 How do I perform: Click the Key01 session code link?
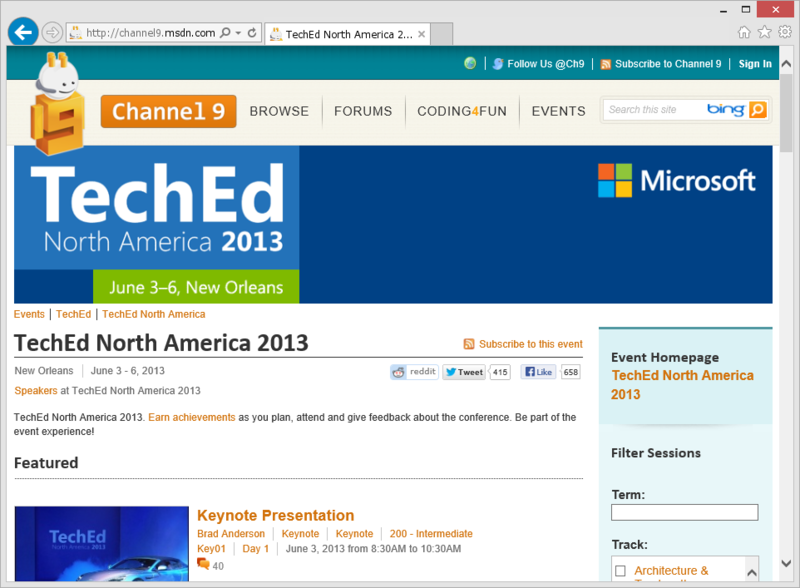point(211,549)
